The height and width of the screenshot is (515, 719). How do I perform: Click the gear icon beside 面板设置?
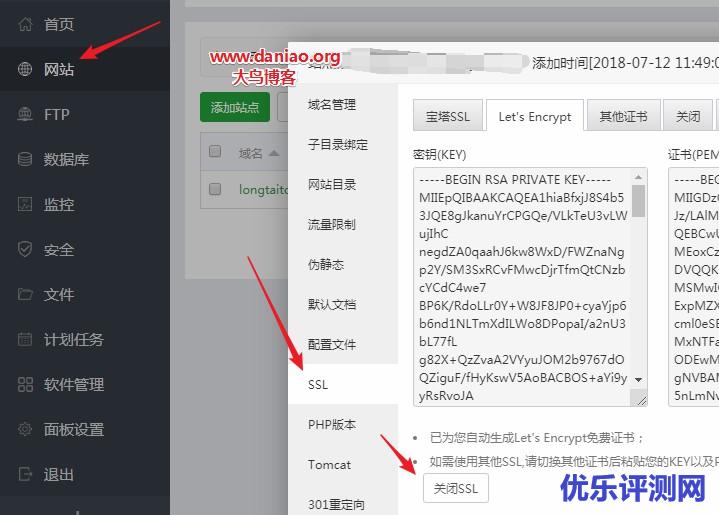(25, 429)
